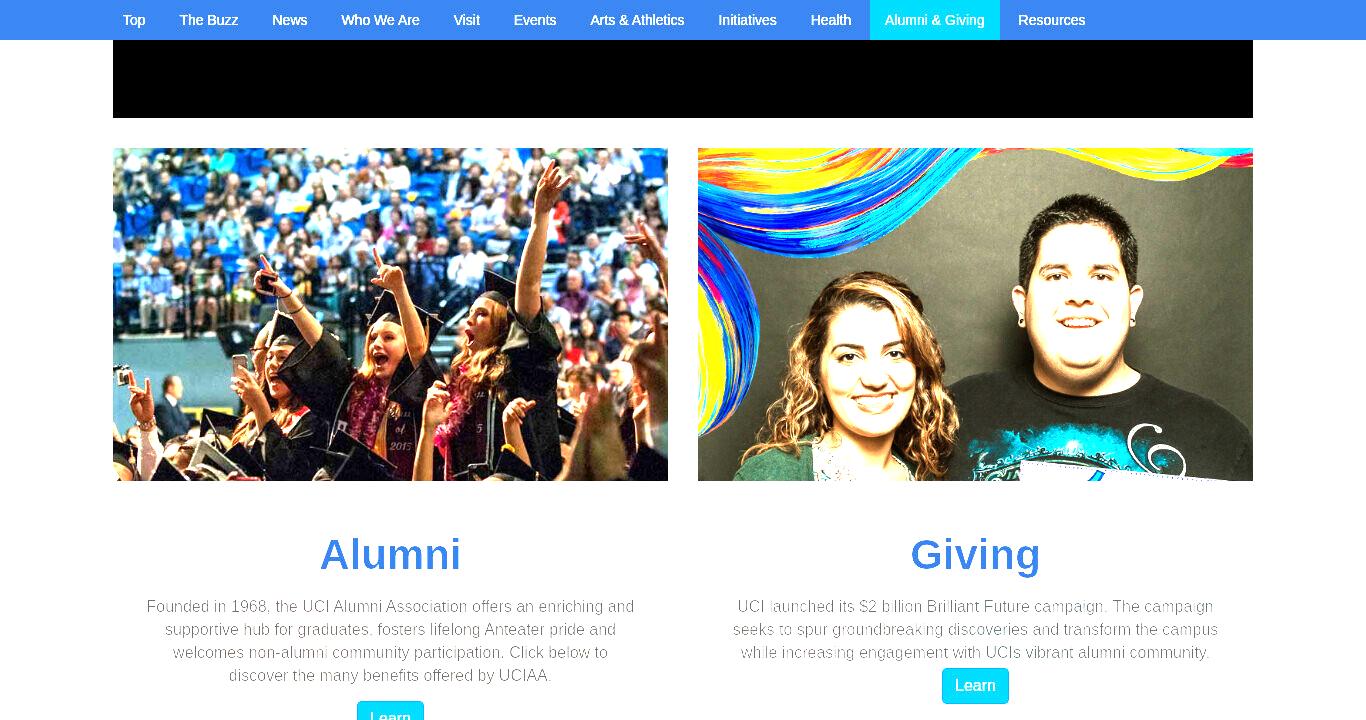Open the Who We Are section
Screen dimensions: 1366x720
380,20
